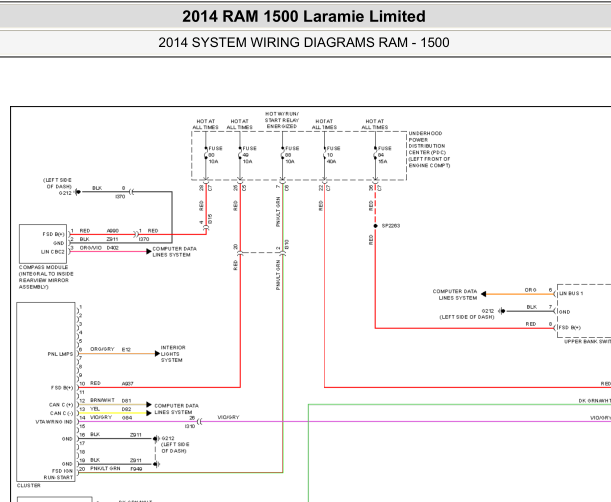Click the "CAN C (-)" pin label

tap(61, 413)
